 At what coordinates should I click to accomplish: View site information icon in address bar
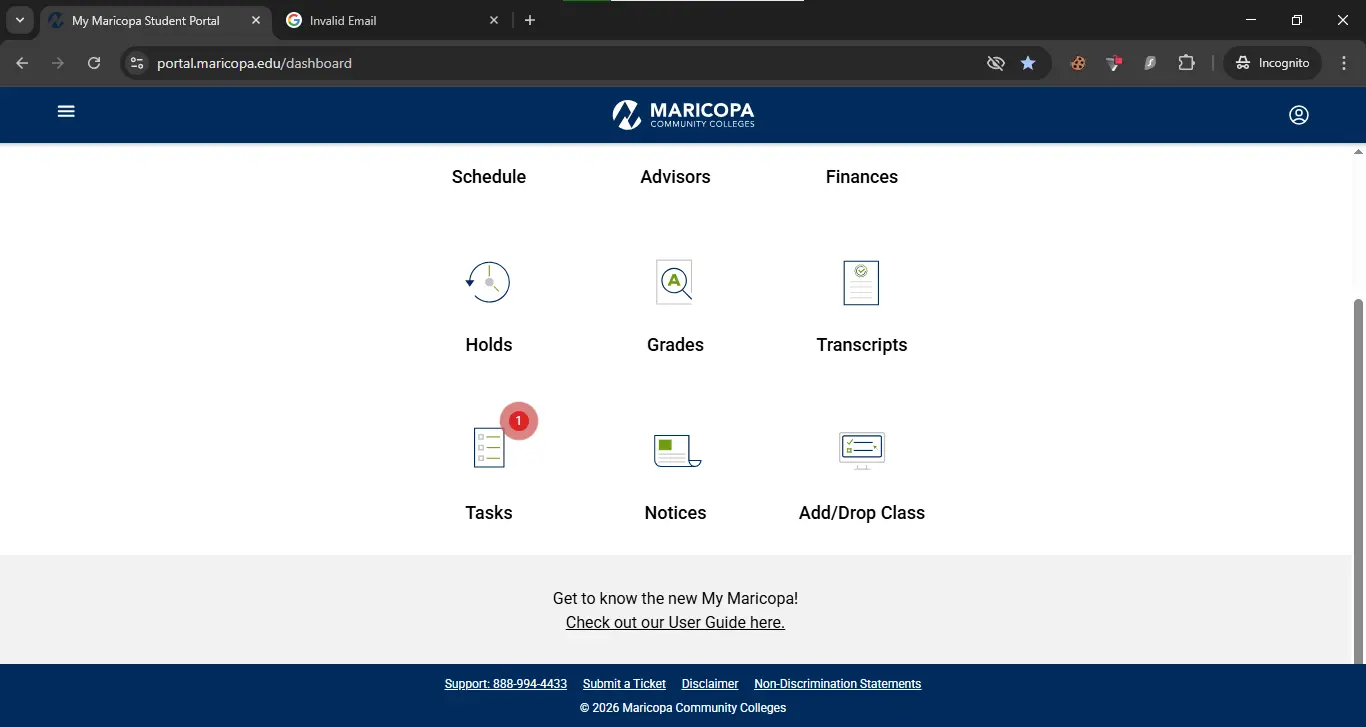pos(138,63)
